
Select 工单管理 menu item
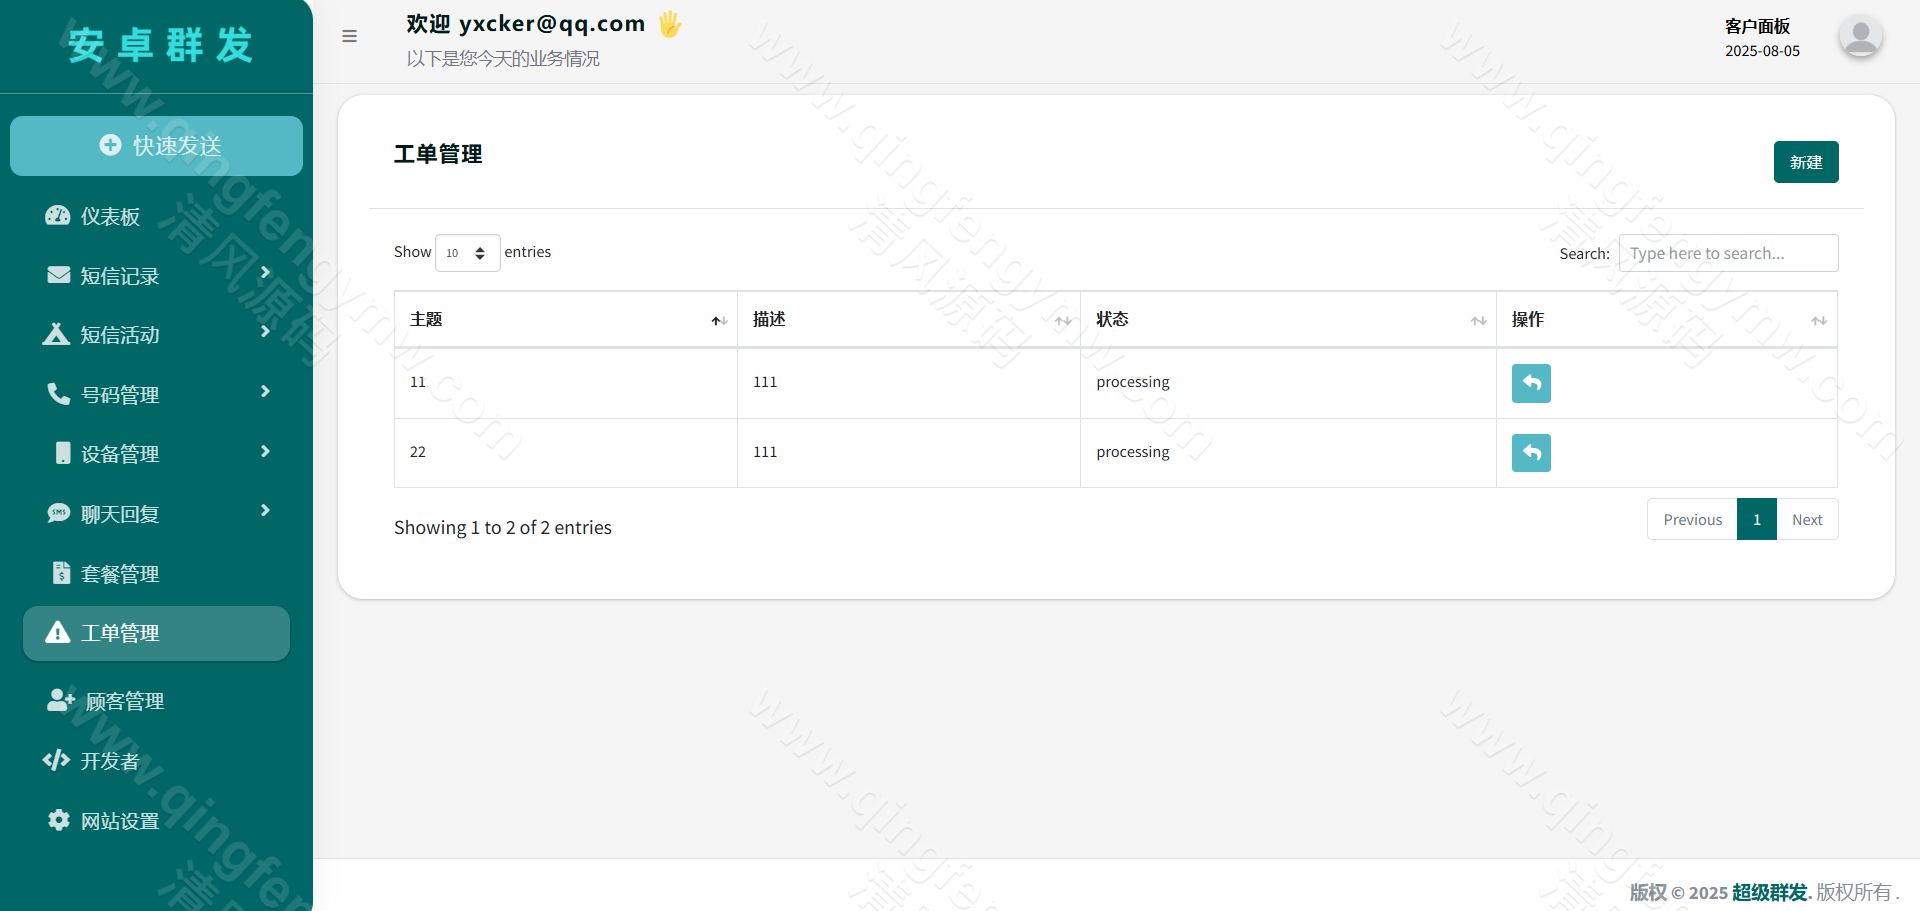coord(156,633)
